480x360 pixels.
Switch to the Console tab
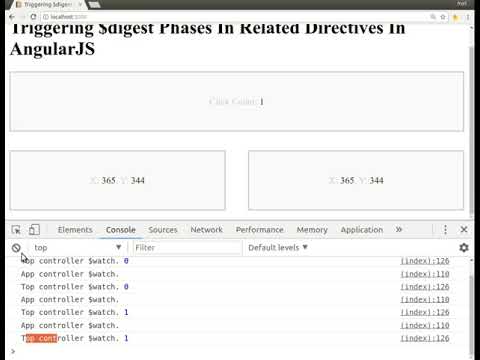pyautogui.click(x=121, y=230)
